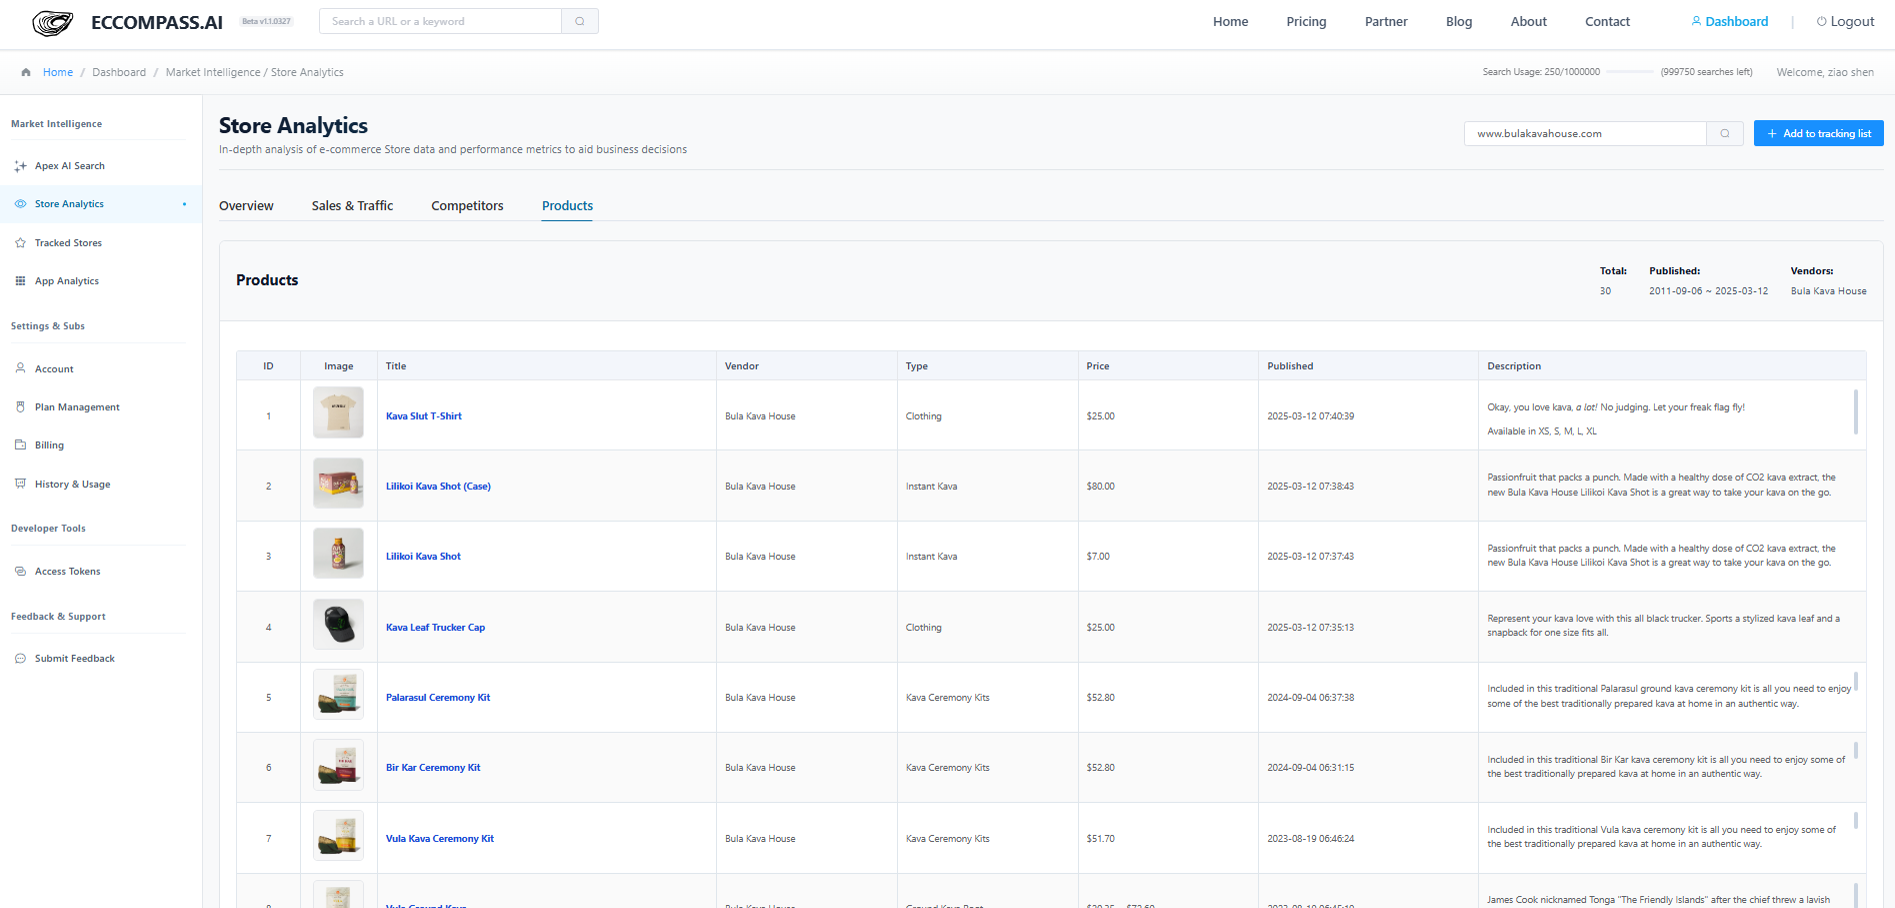This screenshot has height=908, width=1895.
Task: Click the Tracked Stores star icon
Action: coord(20,243)
